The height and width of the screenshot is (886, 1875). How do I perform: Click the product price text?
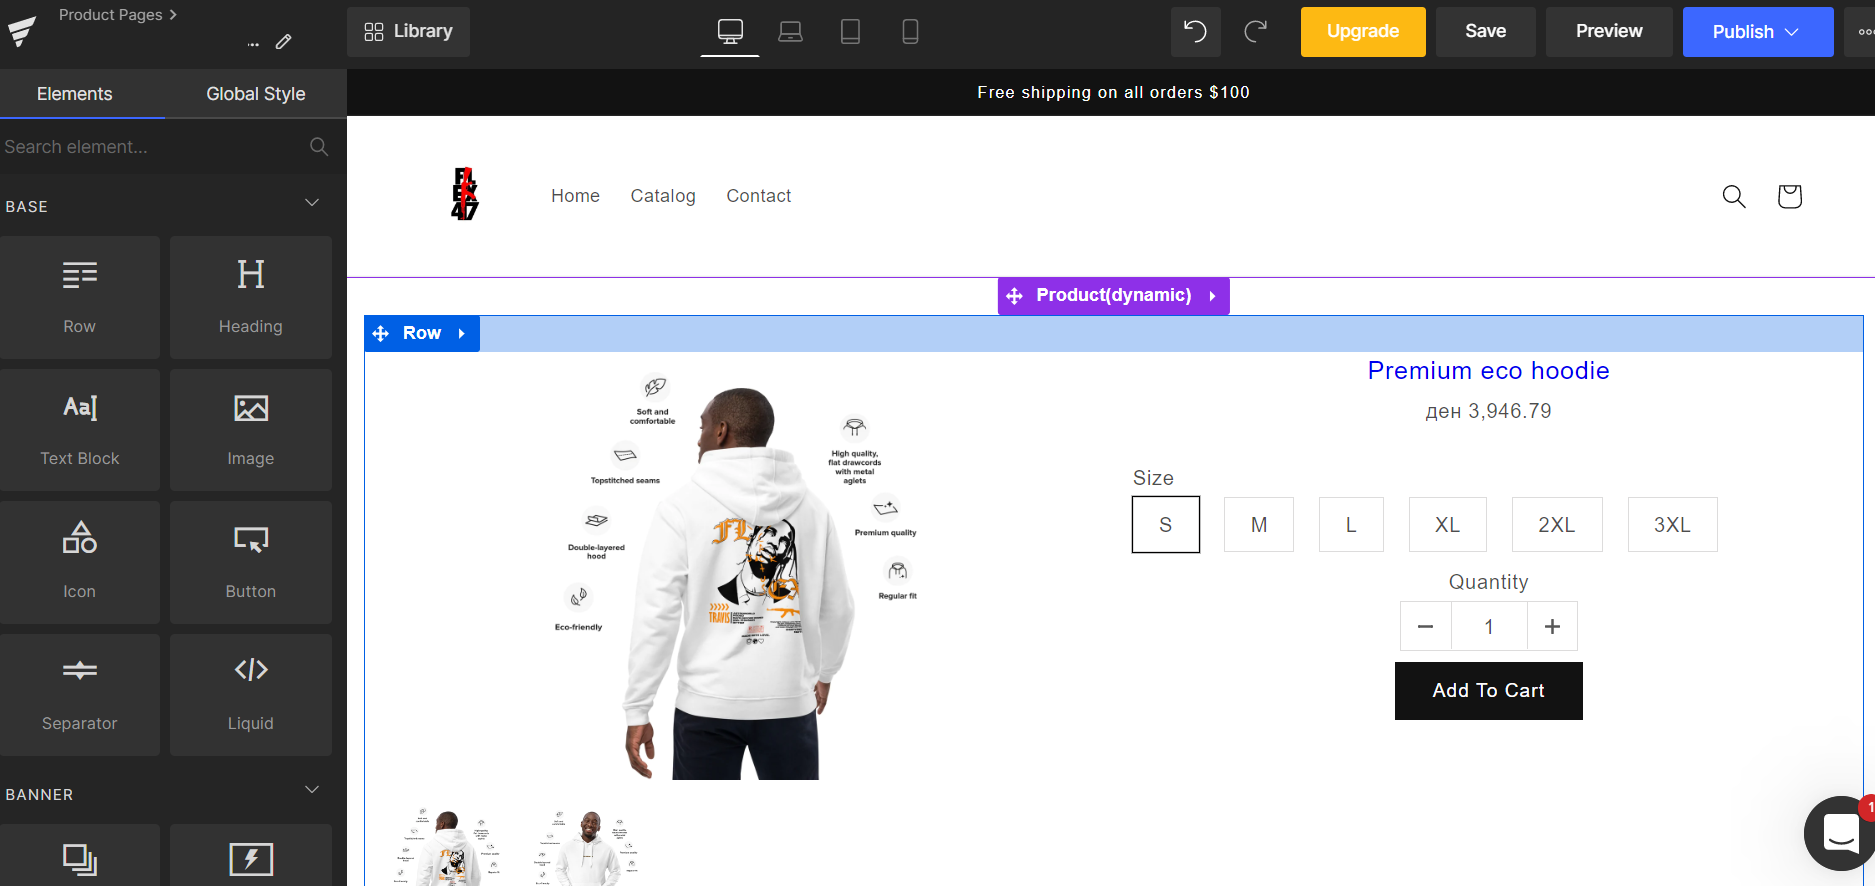coord(1489,411)
